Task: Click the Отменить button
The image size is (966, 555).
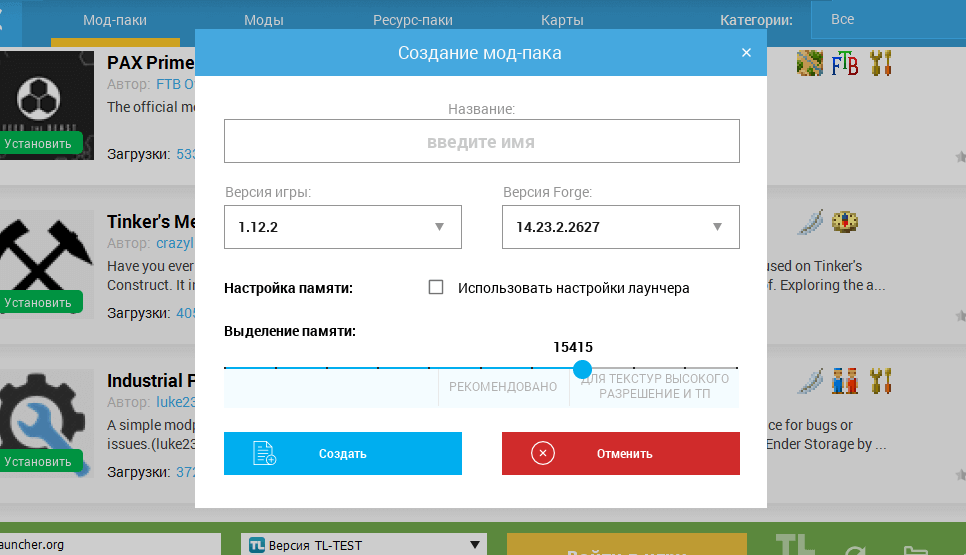Action: 620,453
